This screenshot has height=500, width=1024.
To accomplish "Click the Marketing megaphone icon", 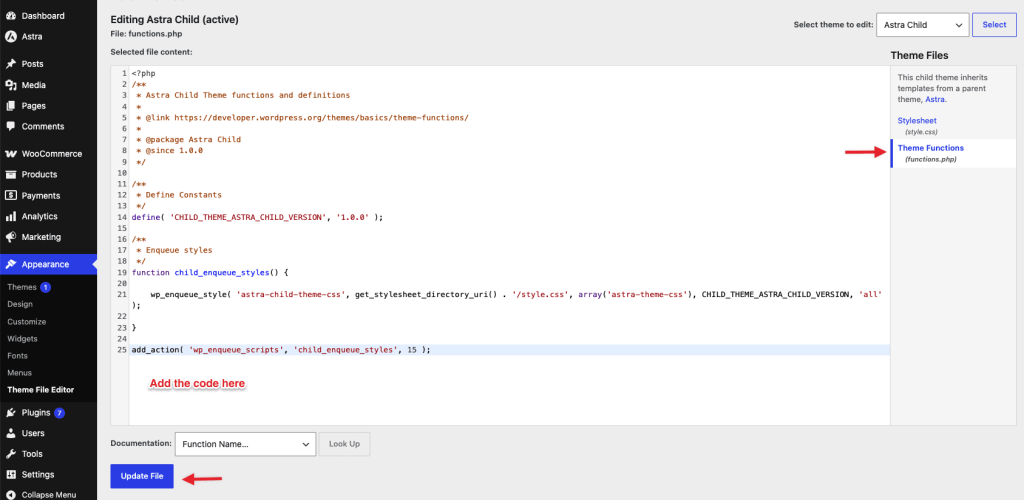I will [x=10, y=237].
